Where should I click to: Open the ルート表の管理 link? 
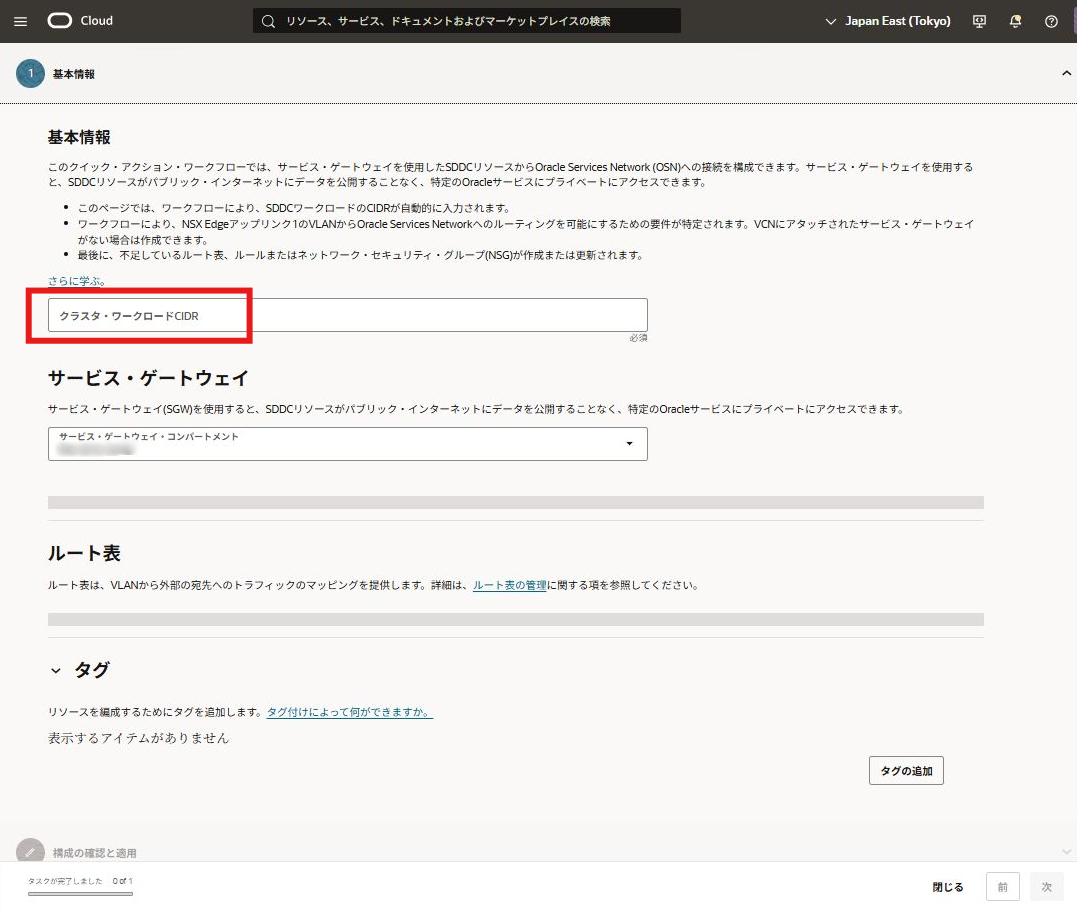coord(509,585)
